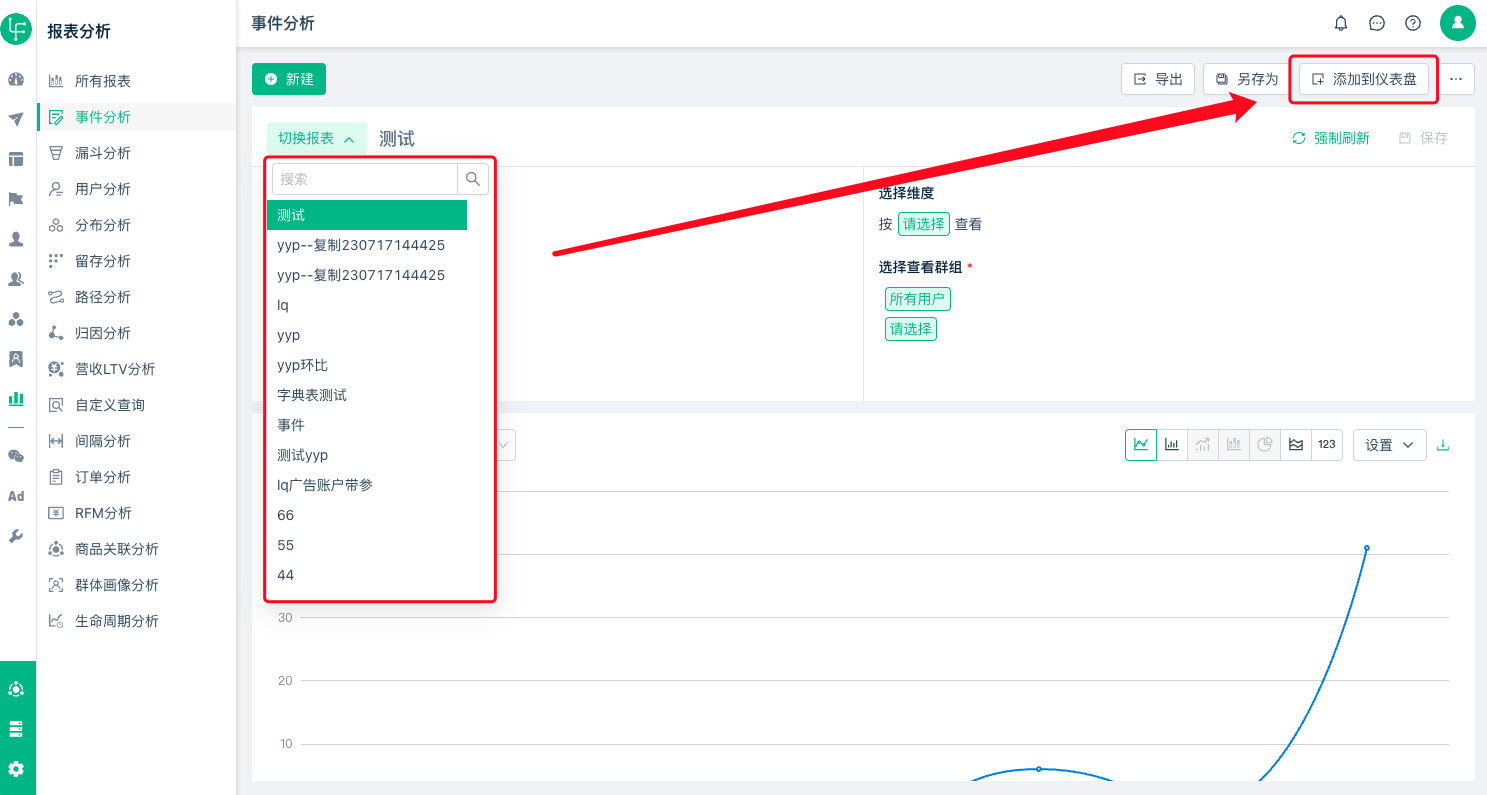
Task: Open the 设置 dropdown
Action: point(1390,445)
